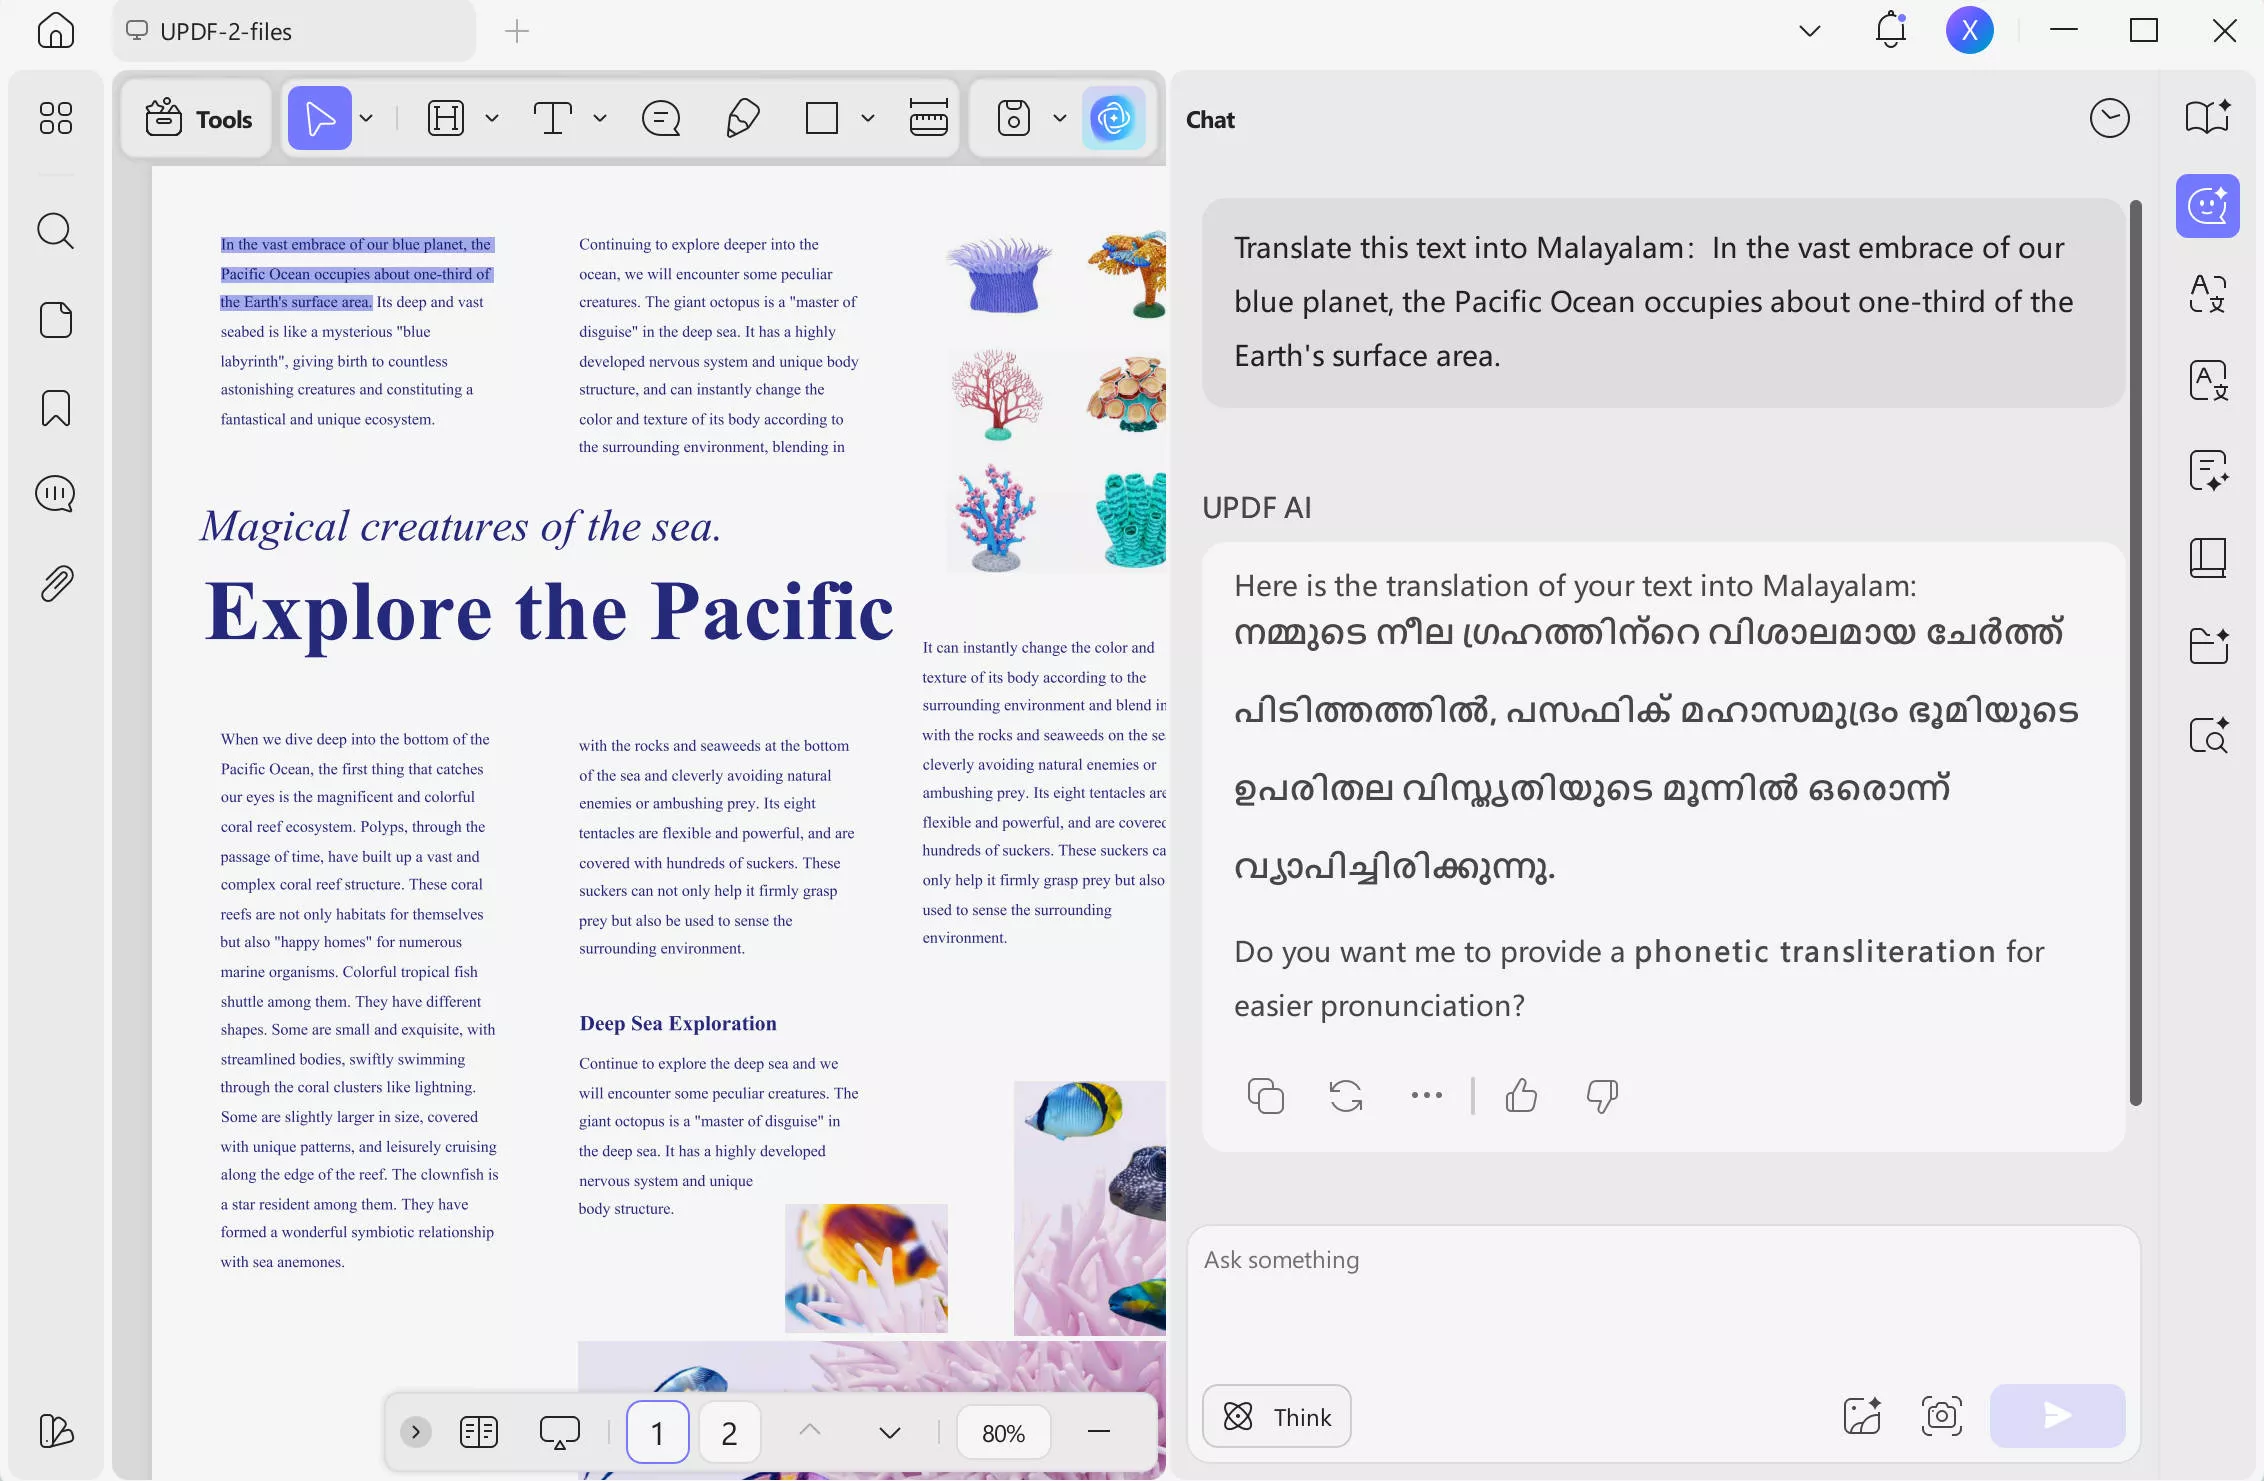Enable Think mode in the chat input
Image resolution: width=2264 pixels, height=1481 pixels.
pos(1276,1416)
